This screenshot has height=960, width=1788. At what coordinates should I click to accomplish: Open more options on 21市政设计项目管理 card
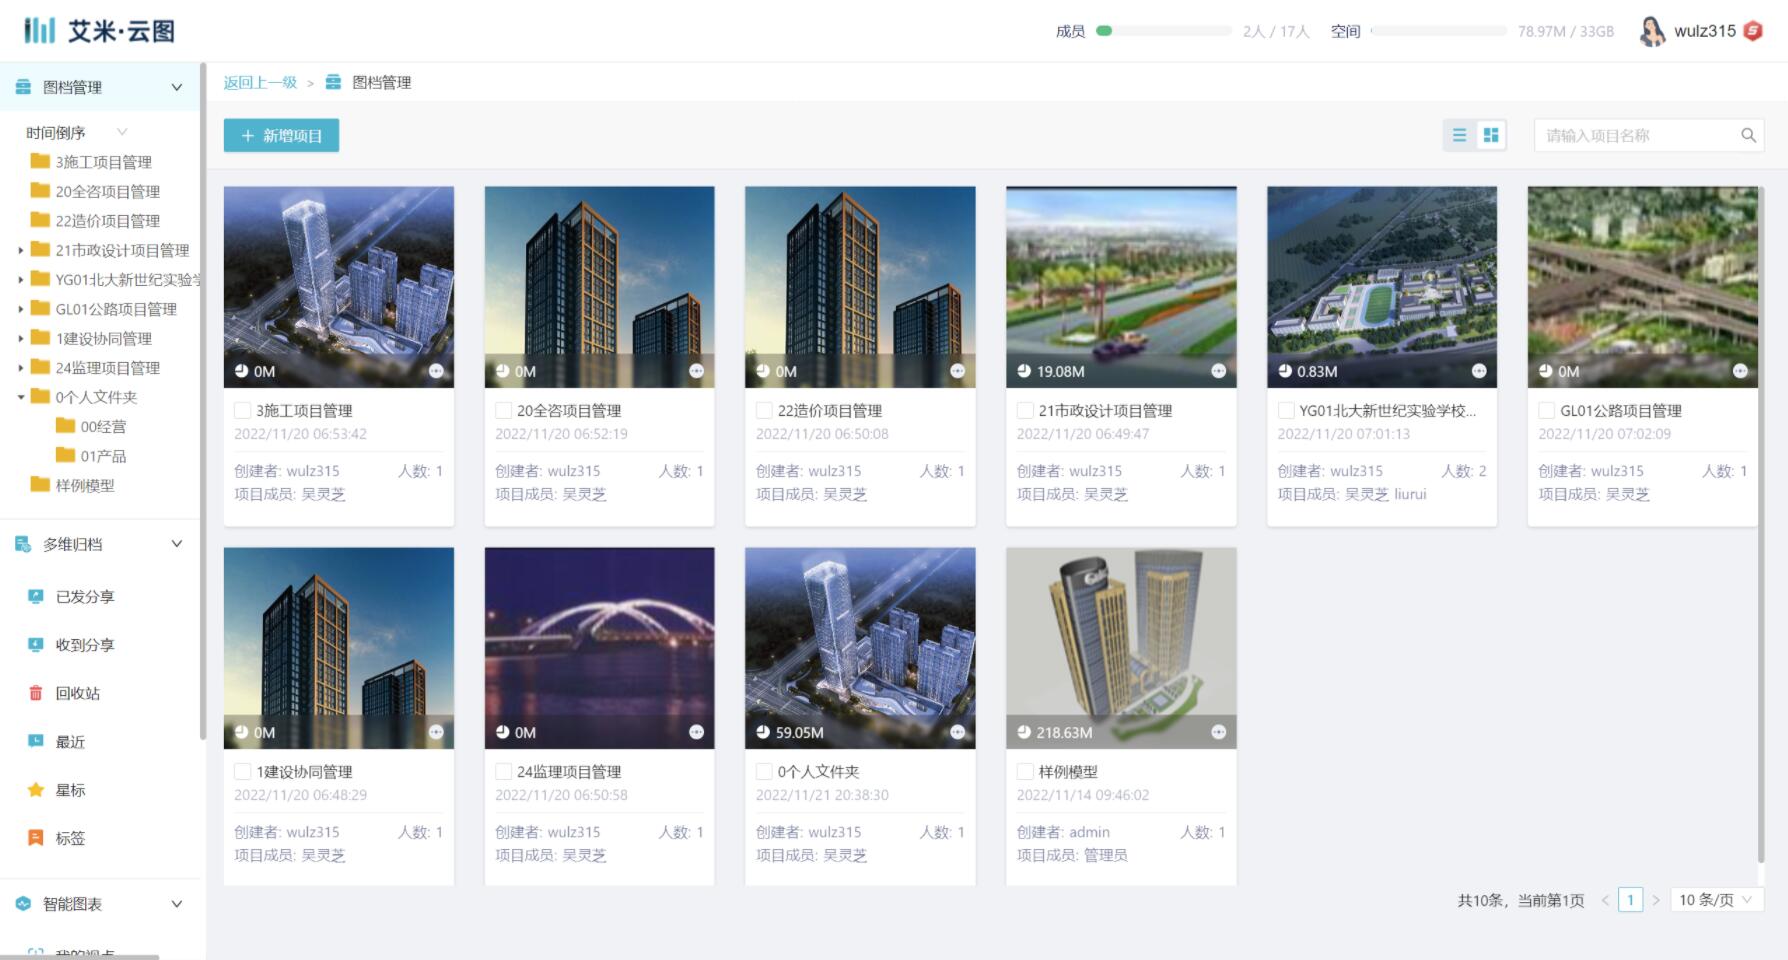pyautogui.click(x=1219, y=371)
